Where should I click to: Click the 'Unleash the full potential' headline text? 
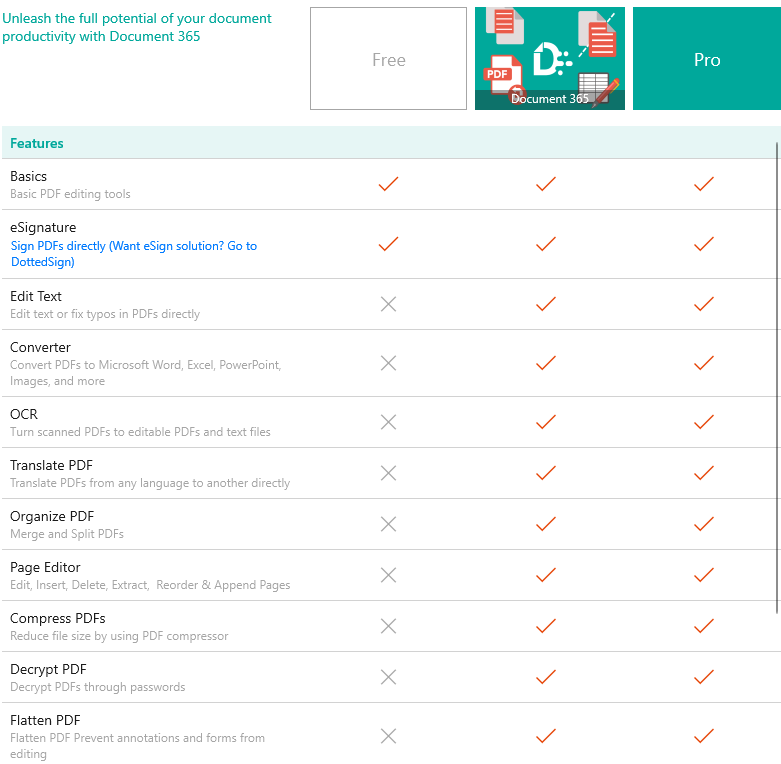point(136,27)
